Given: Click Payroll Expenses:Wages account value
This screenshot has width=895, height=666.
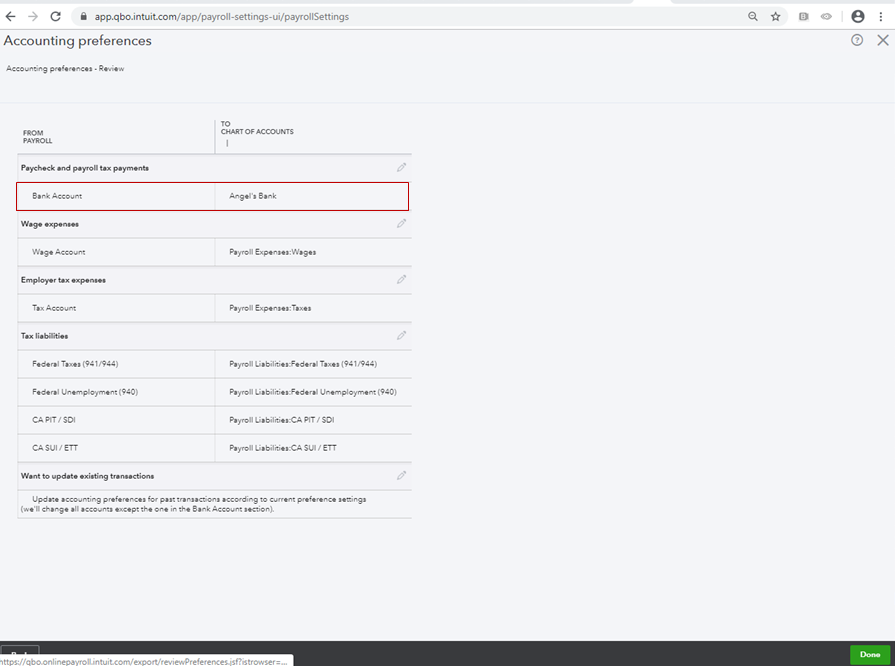Looking at the screenshot, I should coord(272,252).
